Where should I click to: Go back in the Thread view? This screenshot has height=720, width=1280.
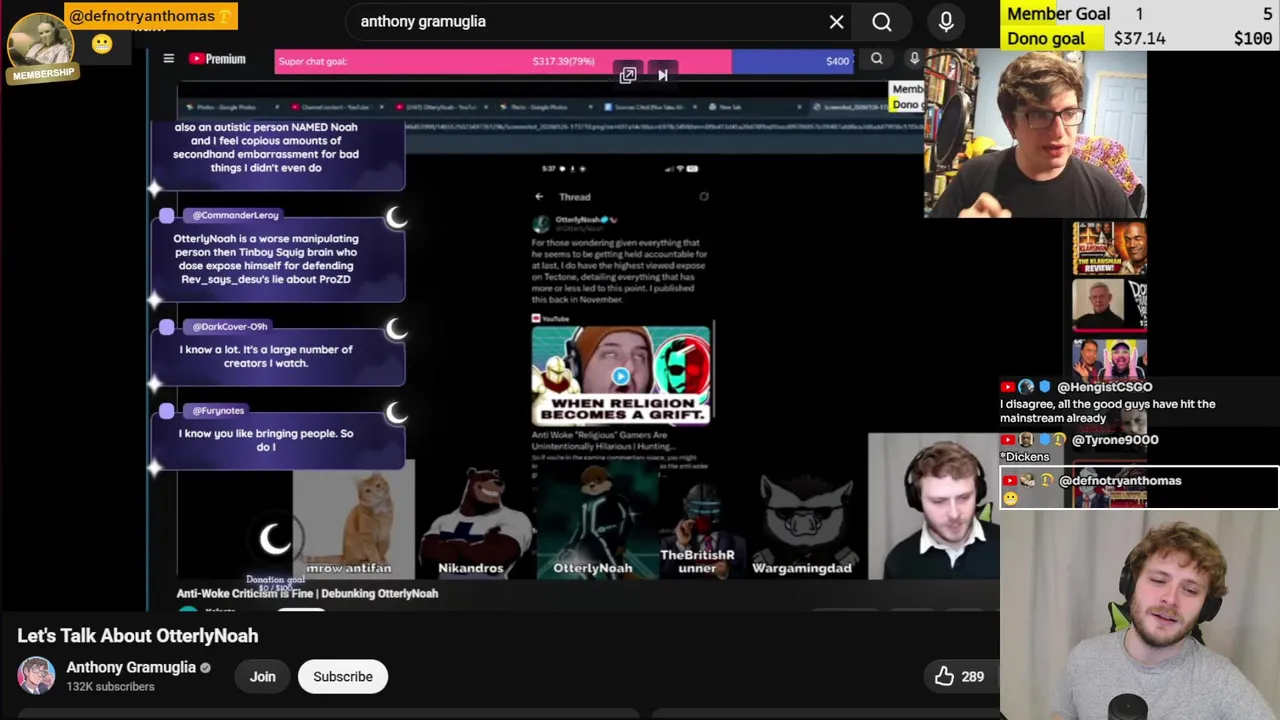[x=539, y=197]
